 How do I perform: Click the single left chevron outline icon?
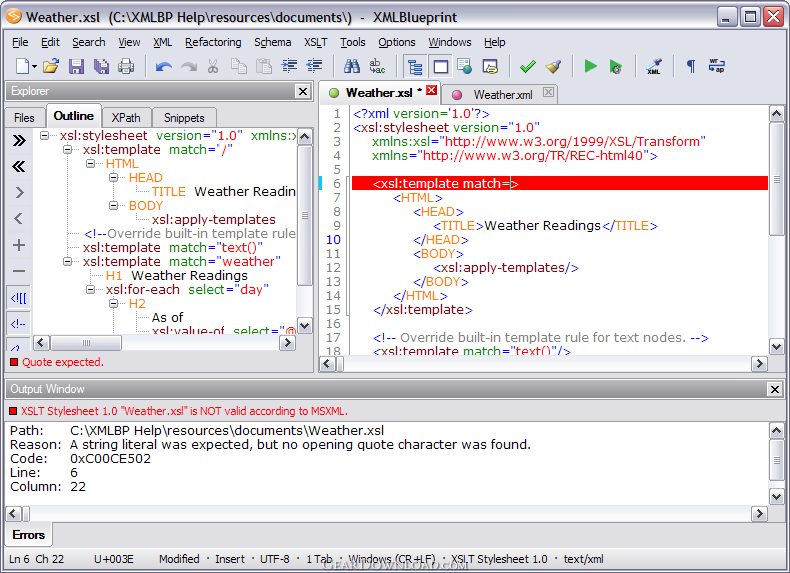click(19, 219)
